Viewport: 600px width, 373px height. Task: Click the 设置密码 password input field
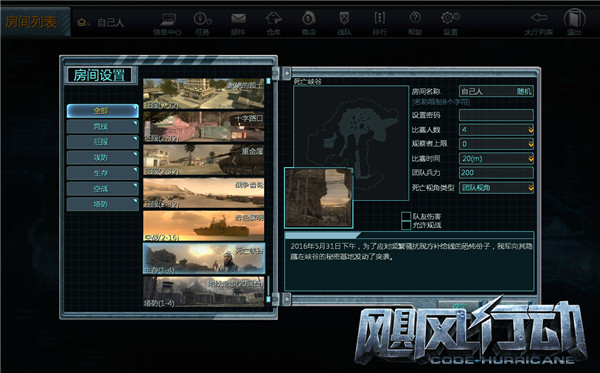tap(496, 115)
